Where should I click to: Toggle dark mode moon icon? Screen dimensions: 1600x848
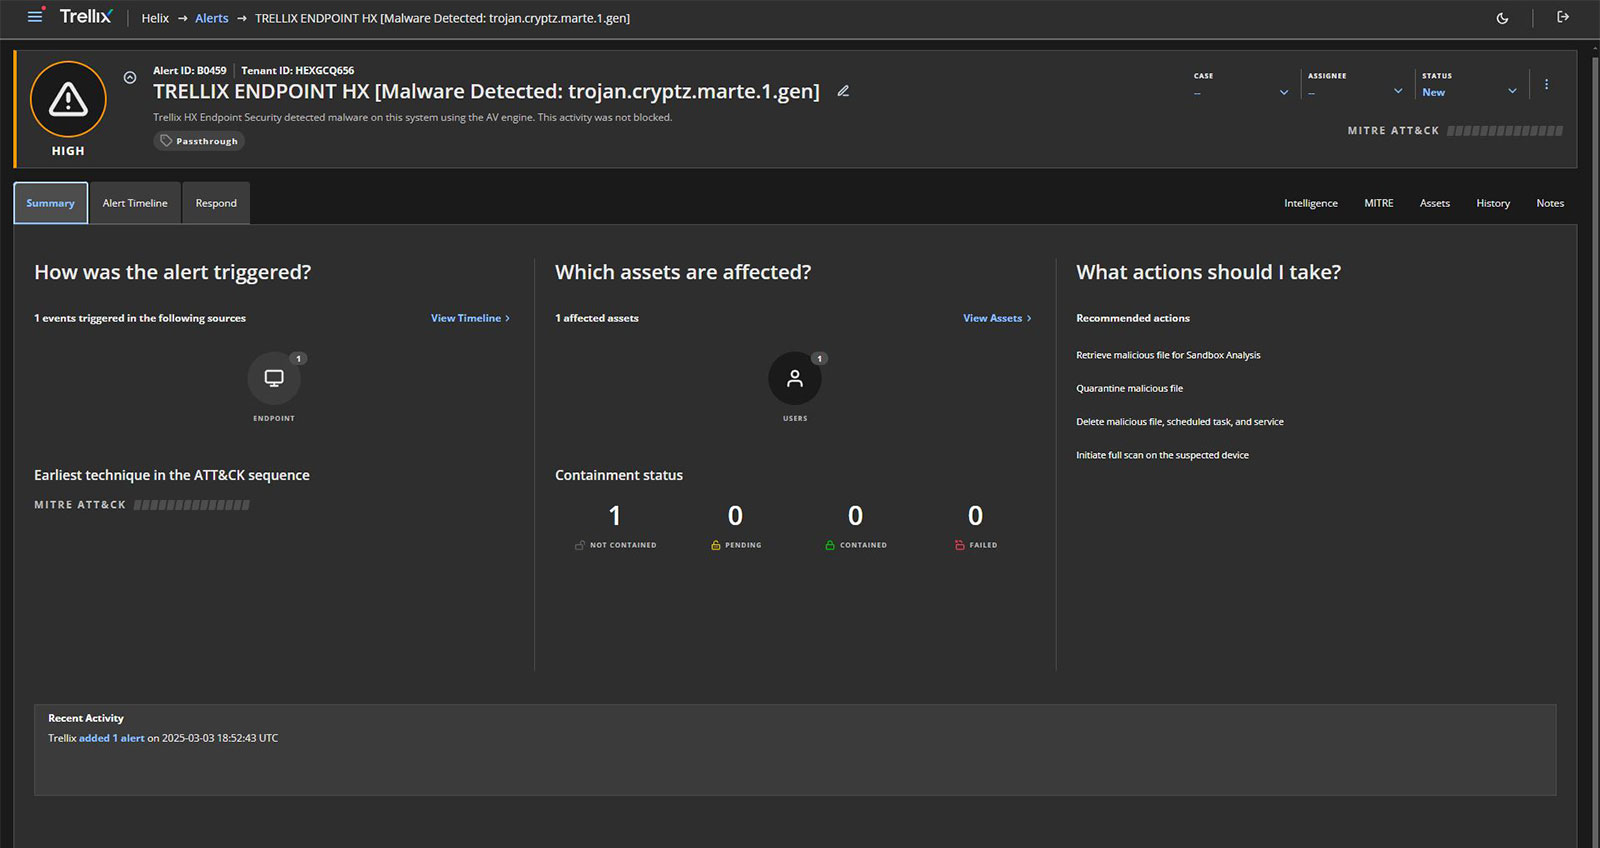(1502, 18)
